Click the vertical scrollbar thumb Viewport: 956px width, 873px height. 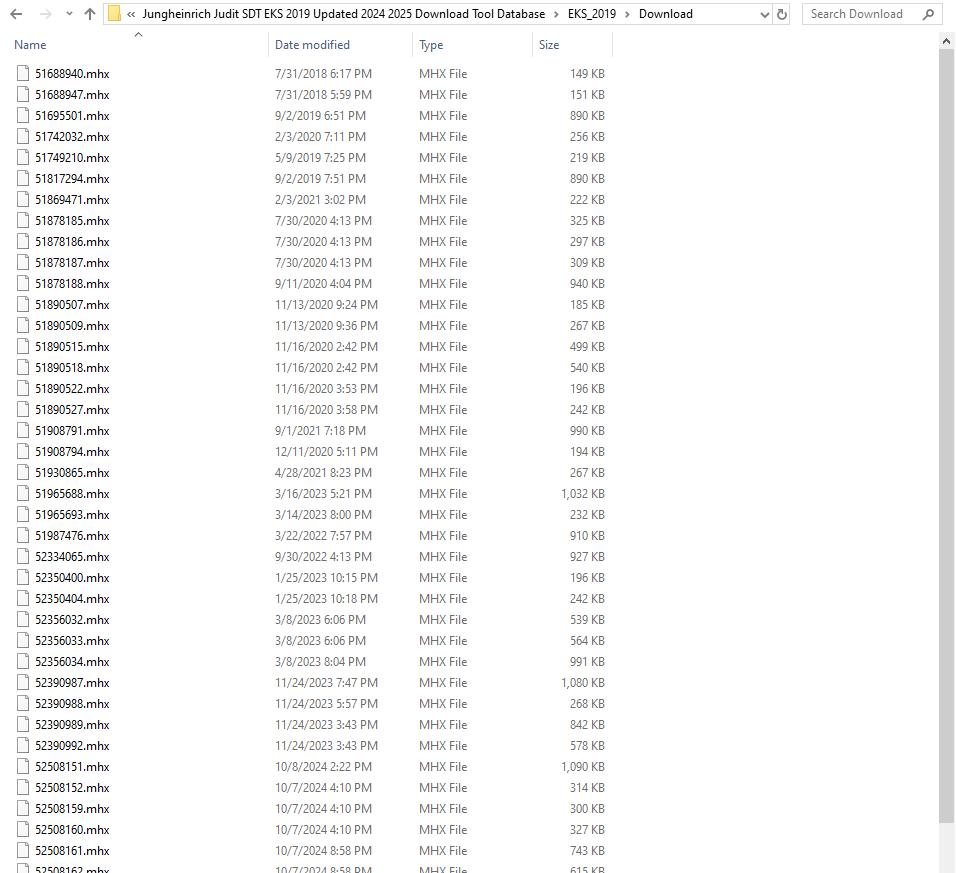coord(946,436)
